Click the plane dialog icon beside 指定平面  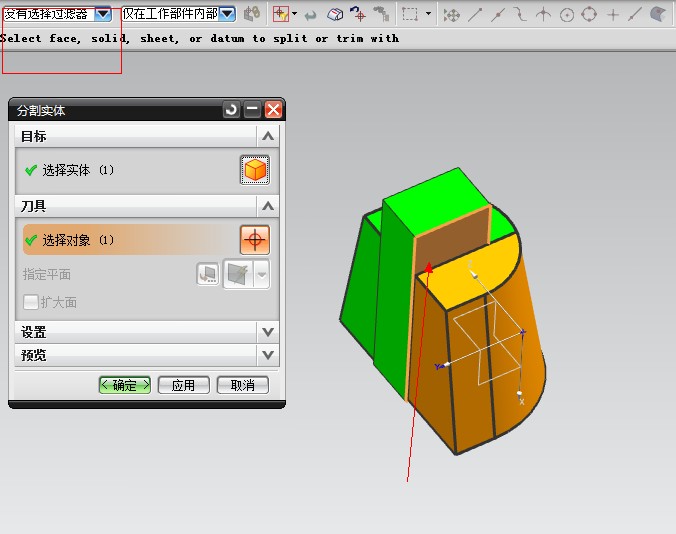[208, 274]
